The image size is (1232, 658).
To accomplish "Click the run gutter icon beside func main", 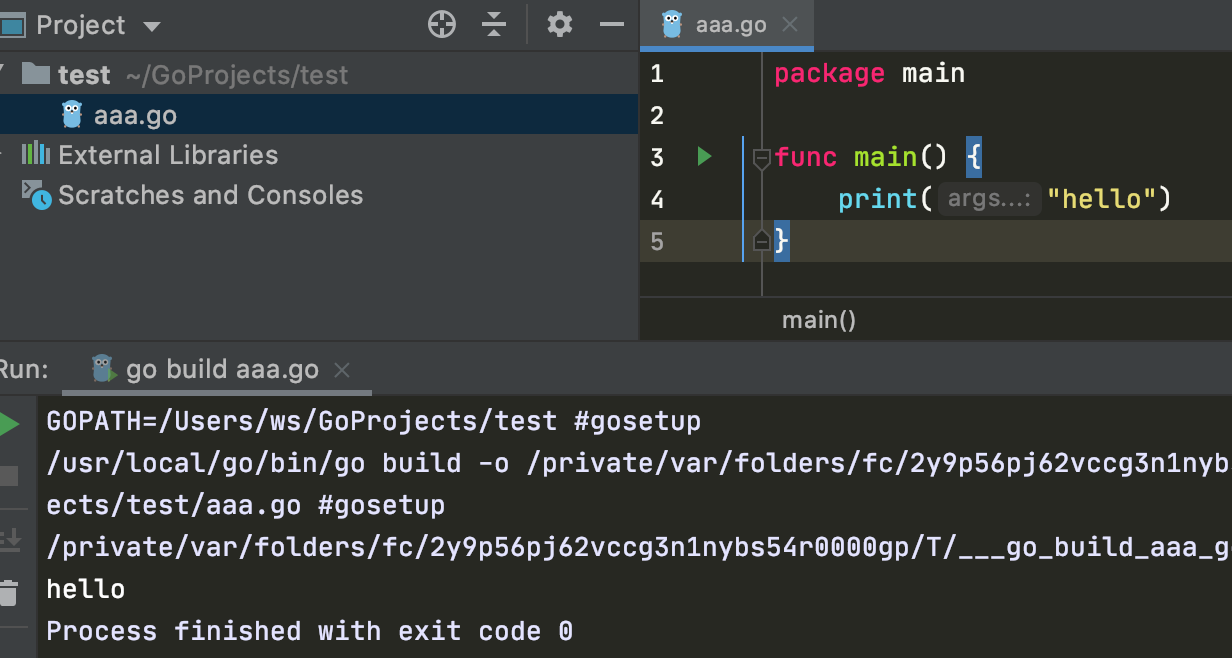I will pyautogui.click(x=705, y=156).
